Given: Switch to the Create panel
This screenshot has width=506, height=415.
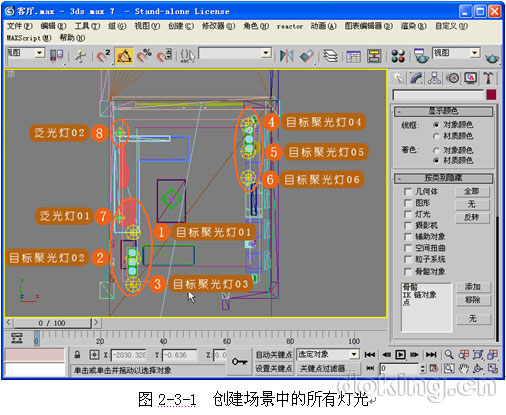Looking at the screenshot, I should (398, 78).
